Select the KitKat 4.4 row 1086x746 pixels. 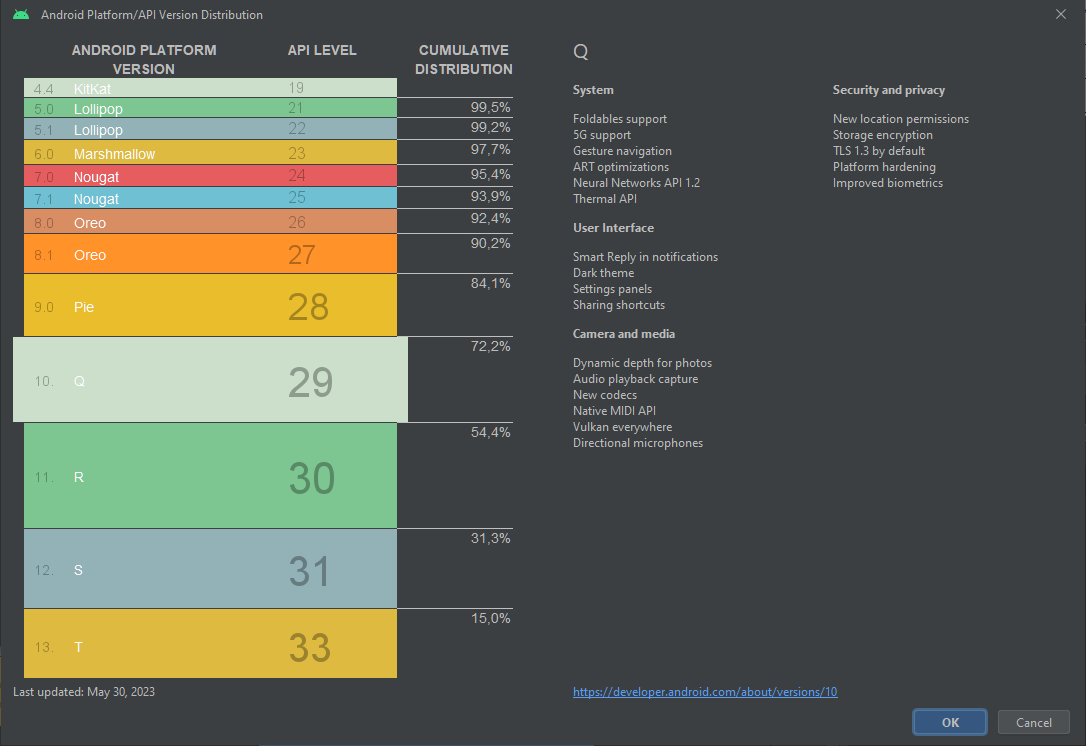[210, 88]
